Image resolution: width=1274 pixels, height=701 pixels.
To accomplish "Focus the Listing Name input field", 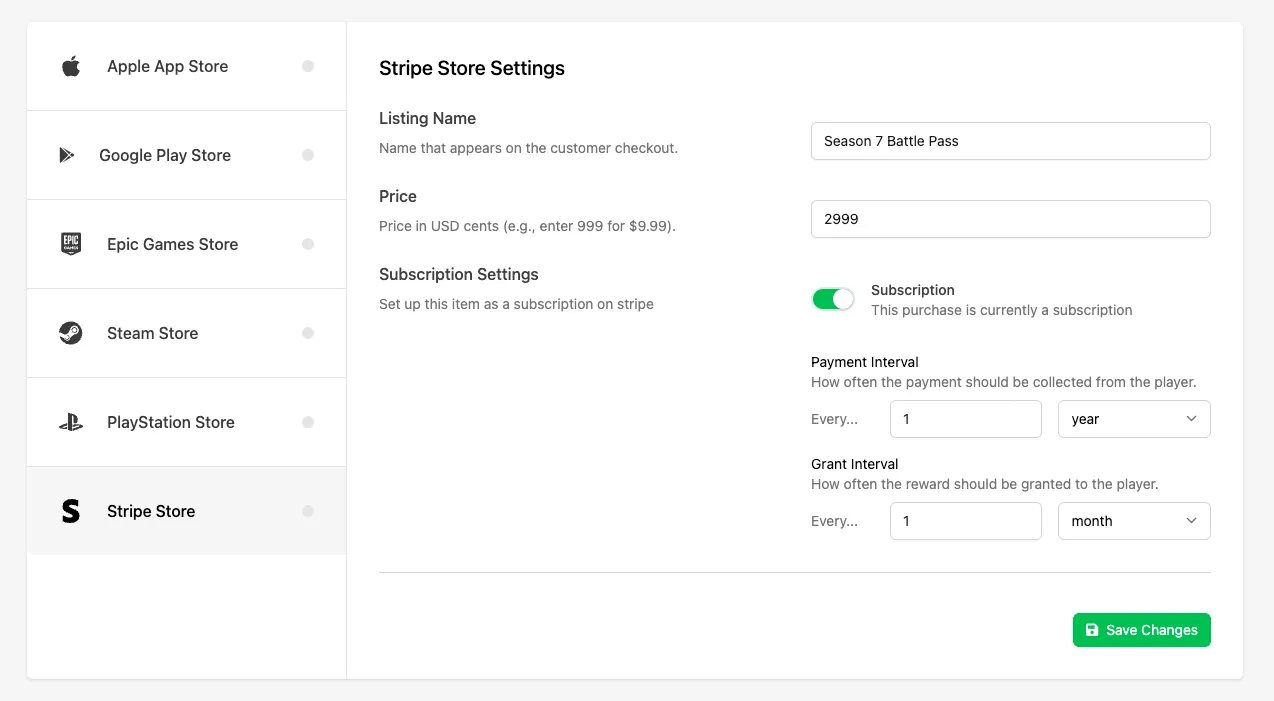I will point(1010,141).
